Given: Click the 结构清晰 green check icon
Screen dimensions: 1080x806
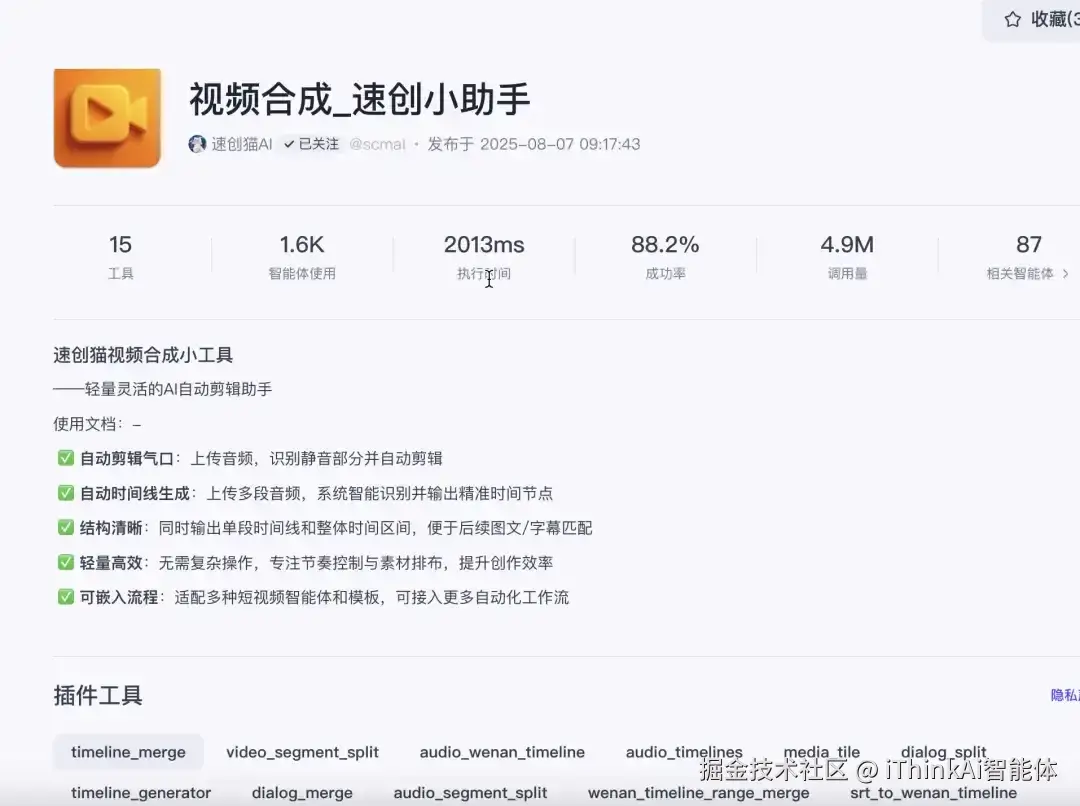Looking at the screenshot, I should click(65, 528).
